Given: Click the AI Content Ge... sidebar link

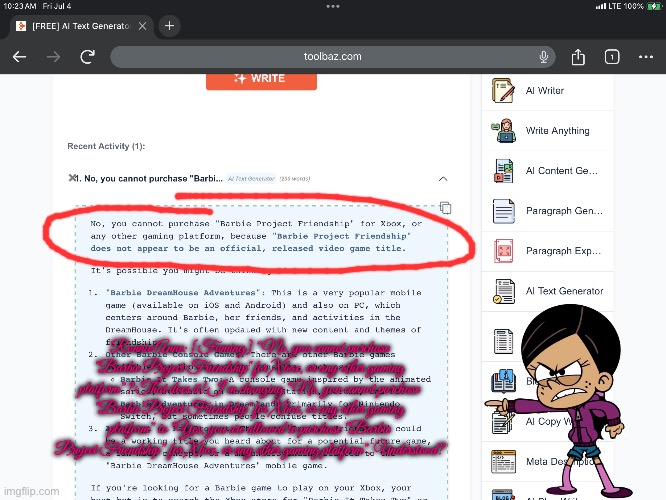Looking at the screenshot, I should [562, 171].
